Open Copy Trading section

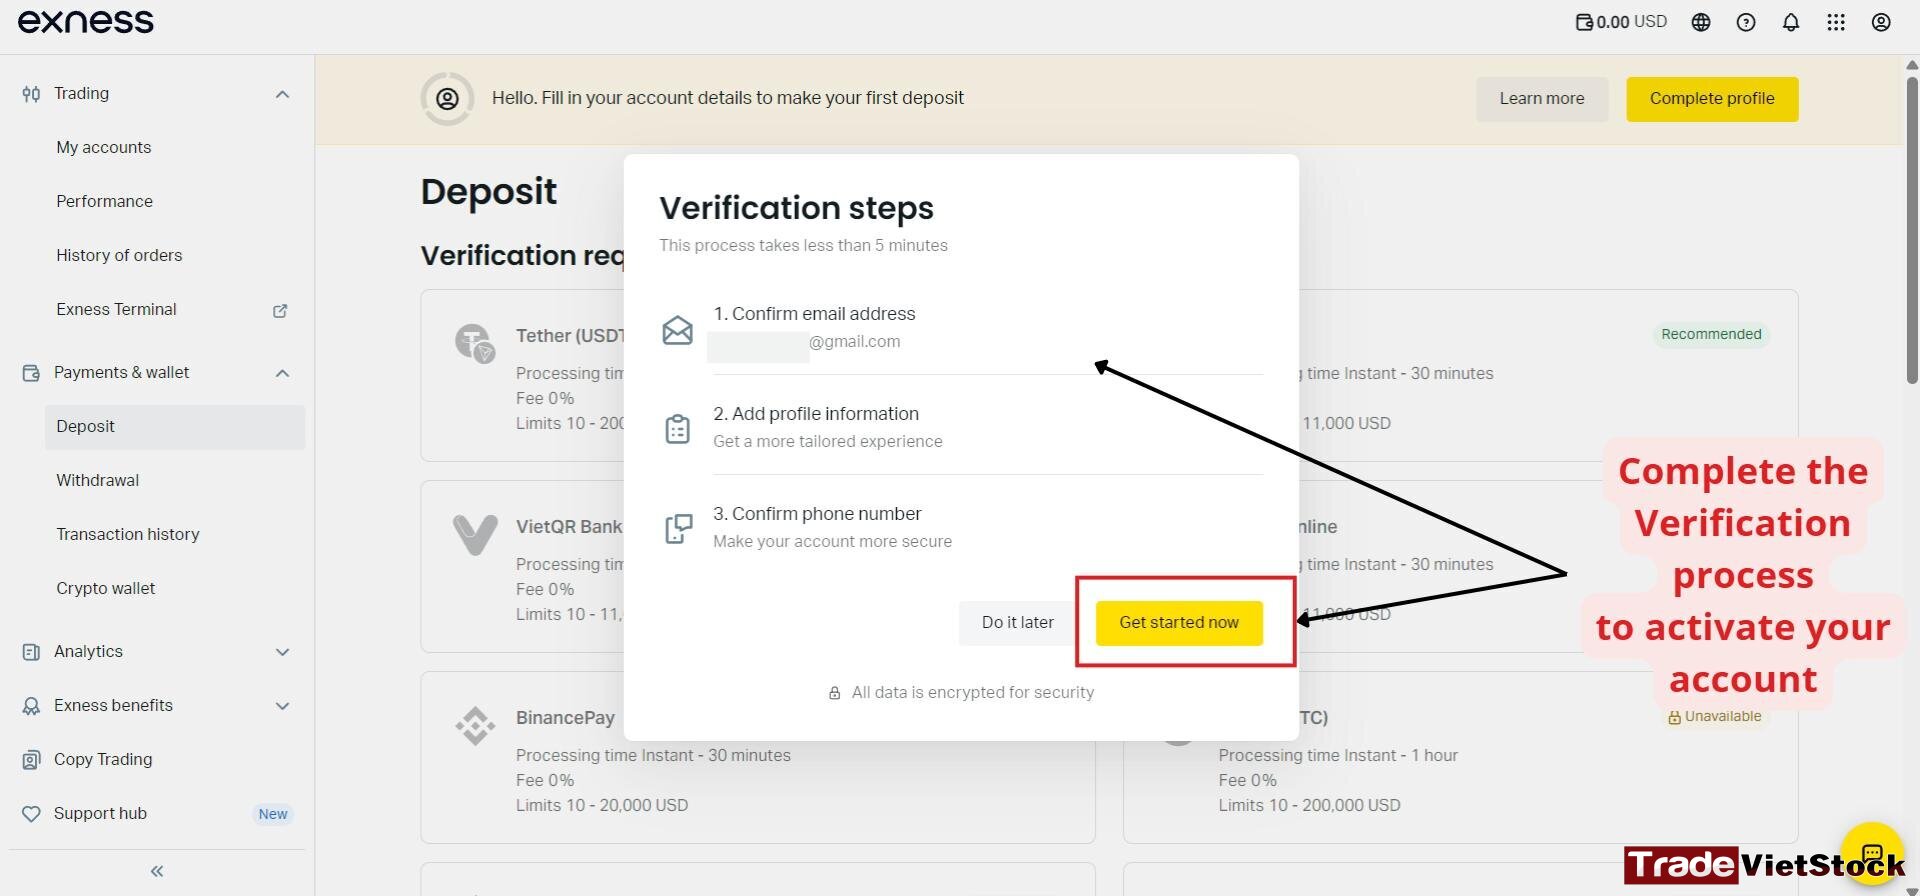pyautogui.click(x=103, y=759)
